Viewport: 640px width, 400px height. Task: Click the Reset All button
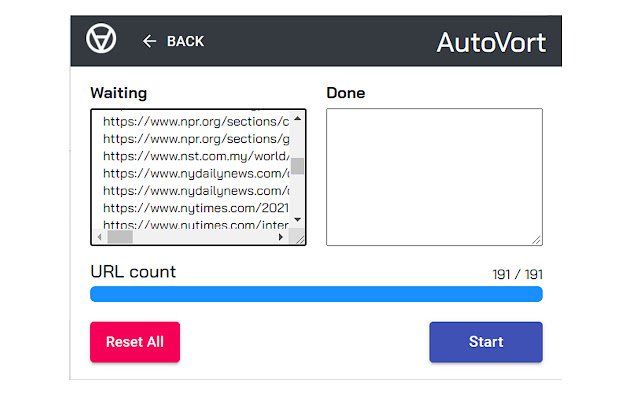coord(135,342)
